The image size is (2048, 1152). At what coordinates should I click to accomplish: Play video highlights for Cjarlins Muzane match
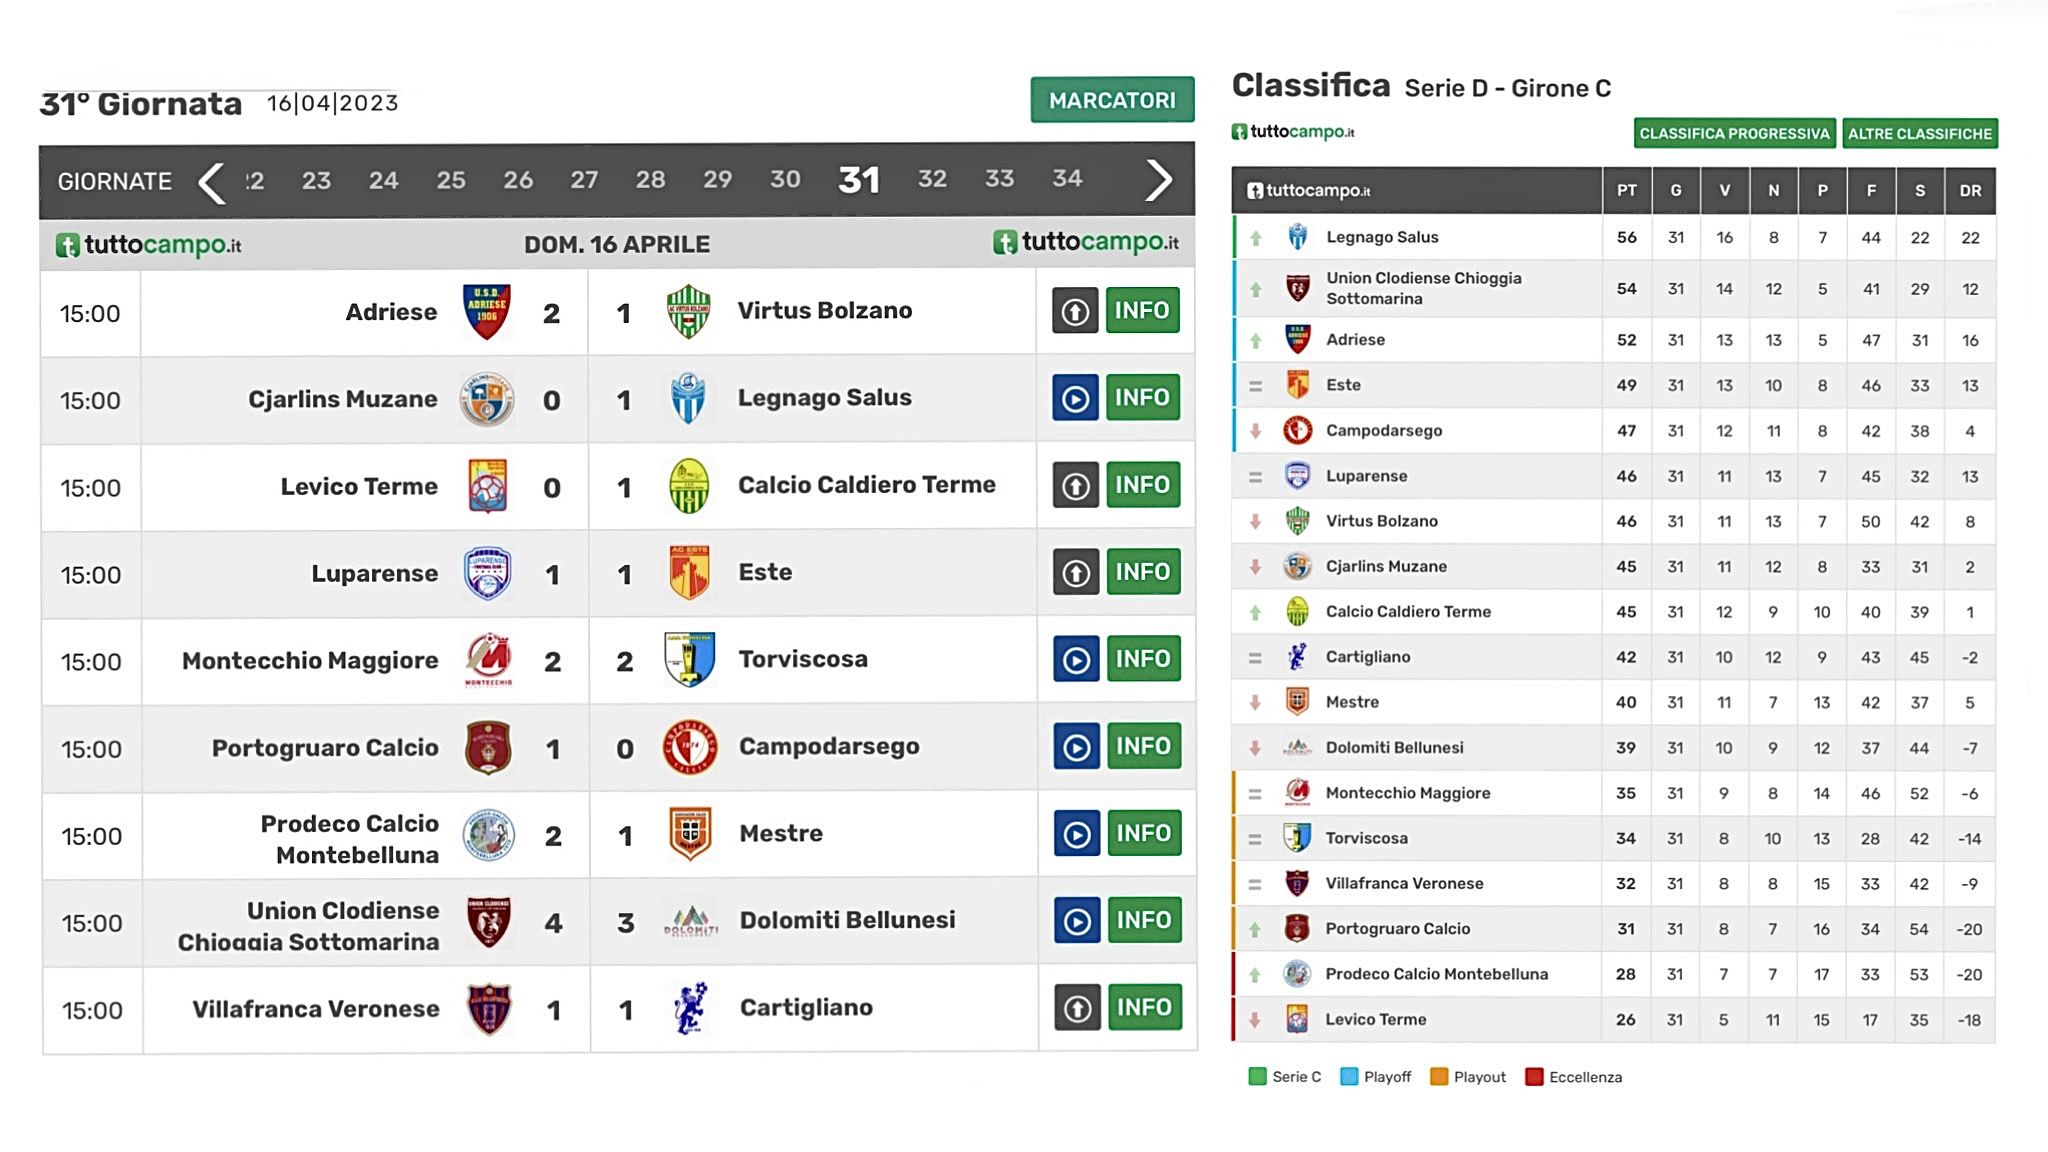pos(1075,398)
